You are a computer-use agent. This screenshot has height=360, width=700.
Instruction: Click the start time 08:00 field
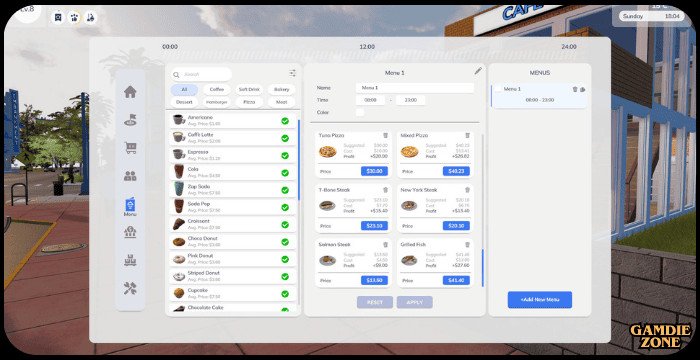coord(371,100)
